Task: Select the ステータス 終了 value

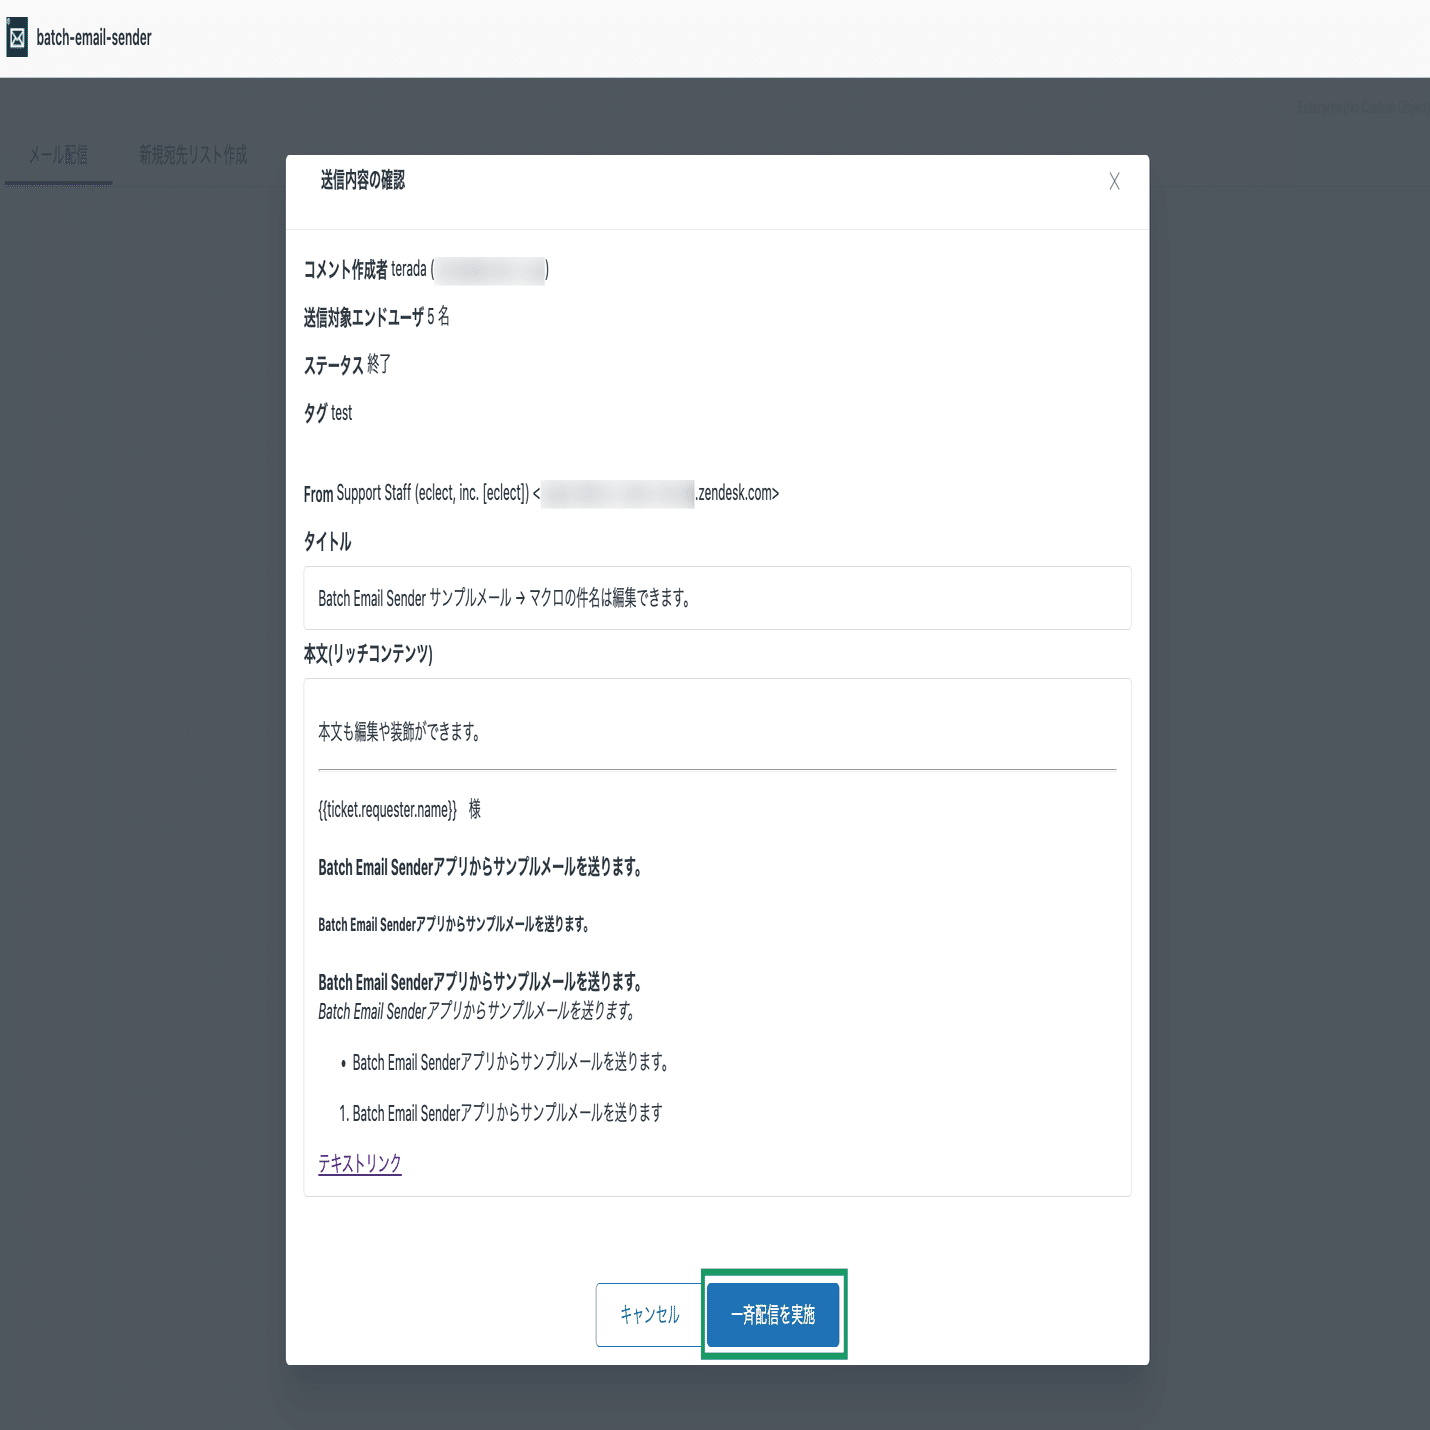Action: pos(349,365)
